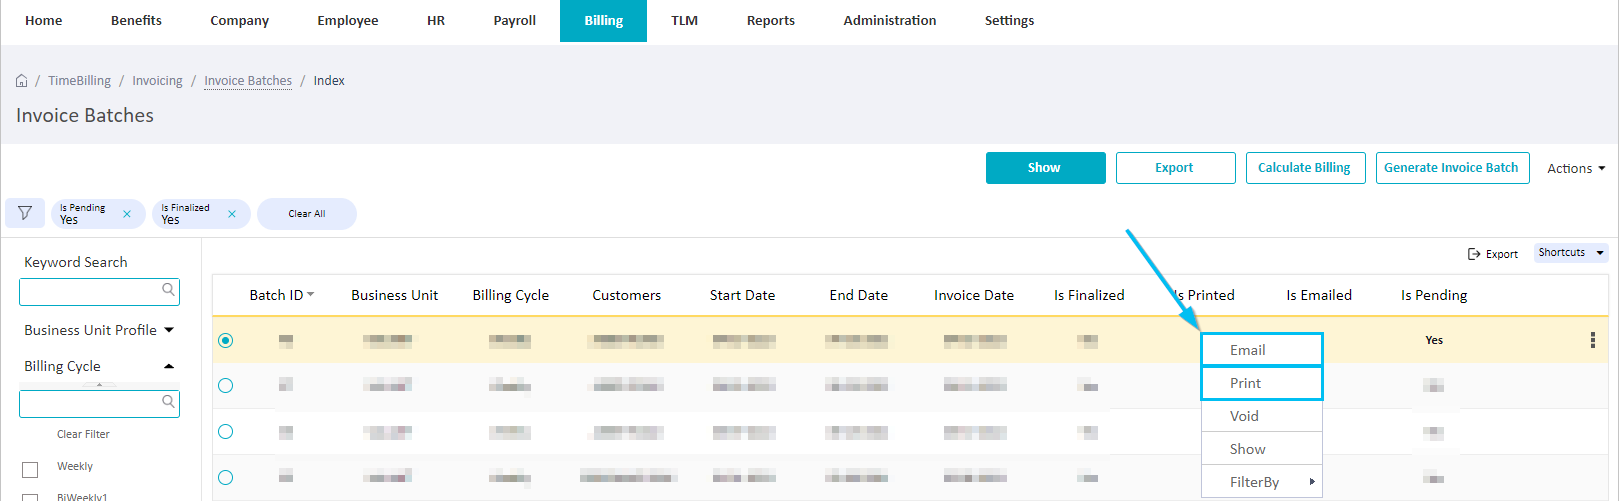The image size is (1619, 501).
Task: Choose Void from the context menu
Action: click(1262, 416)
